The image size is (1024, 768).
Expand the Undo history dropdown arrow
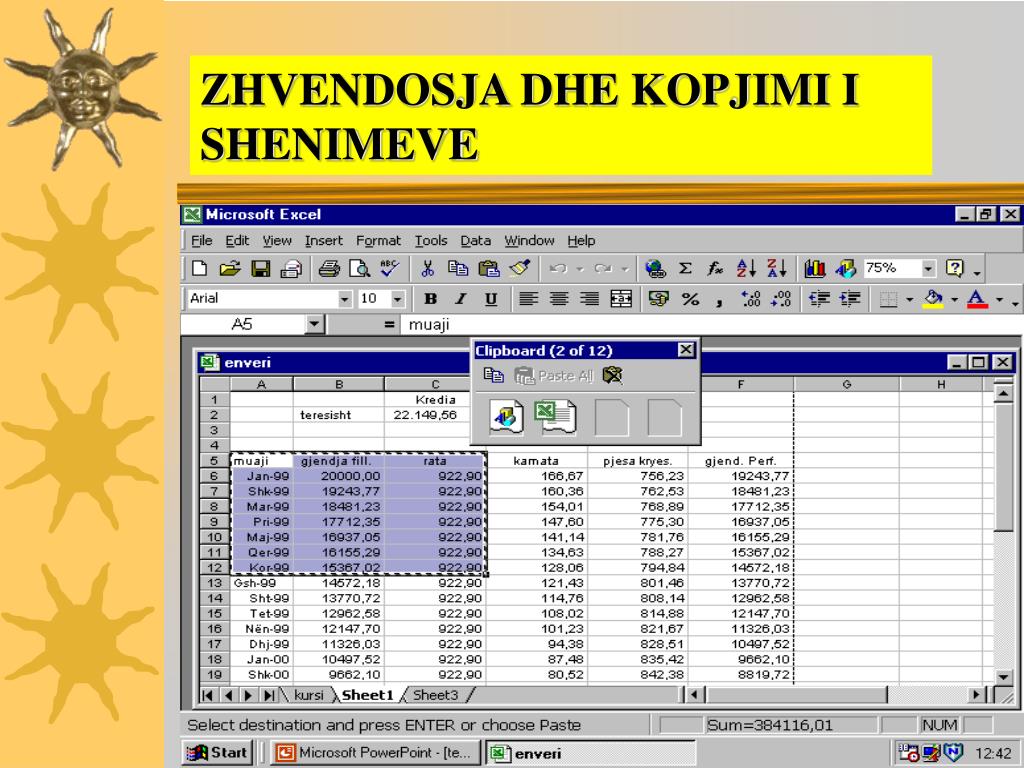tap(579, 268)
